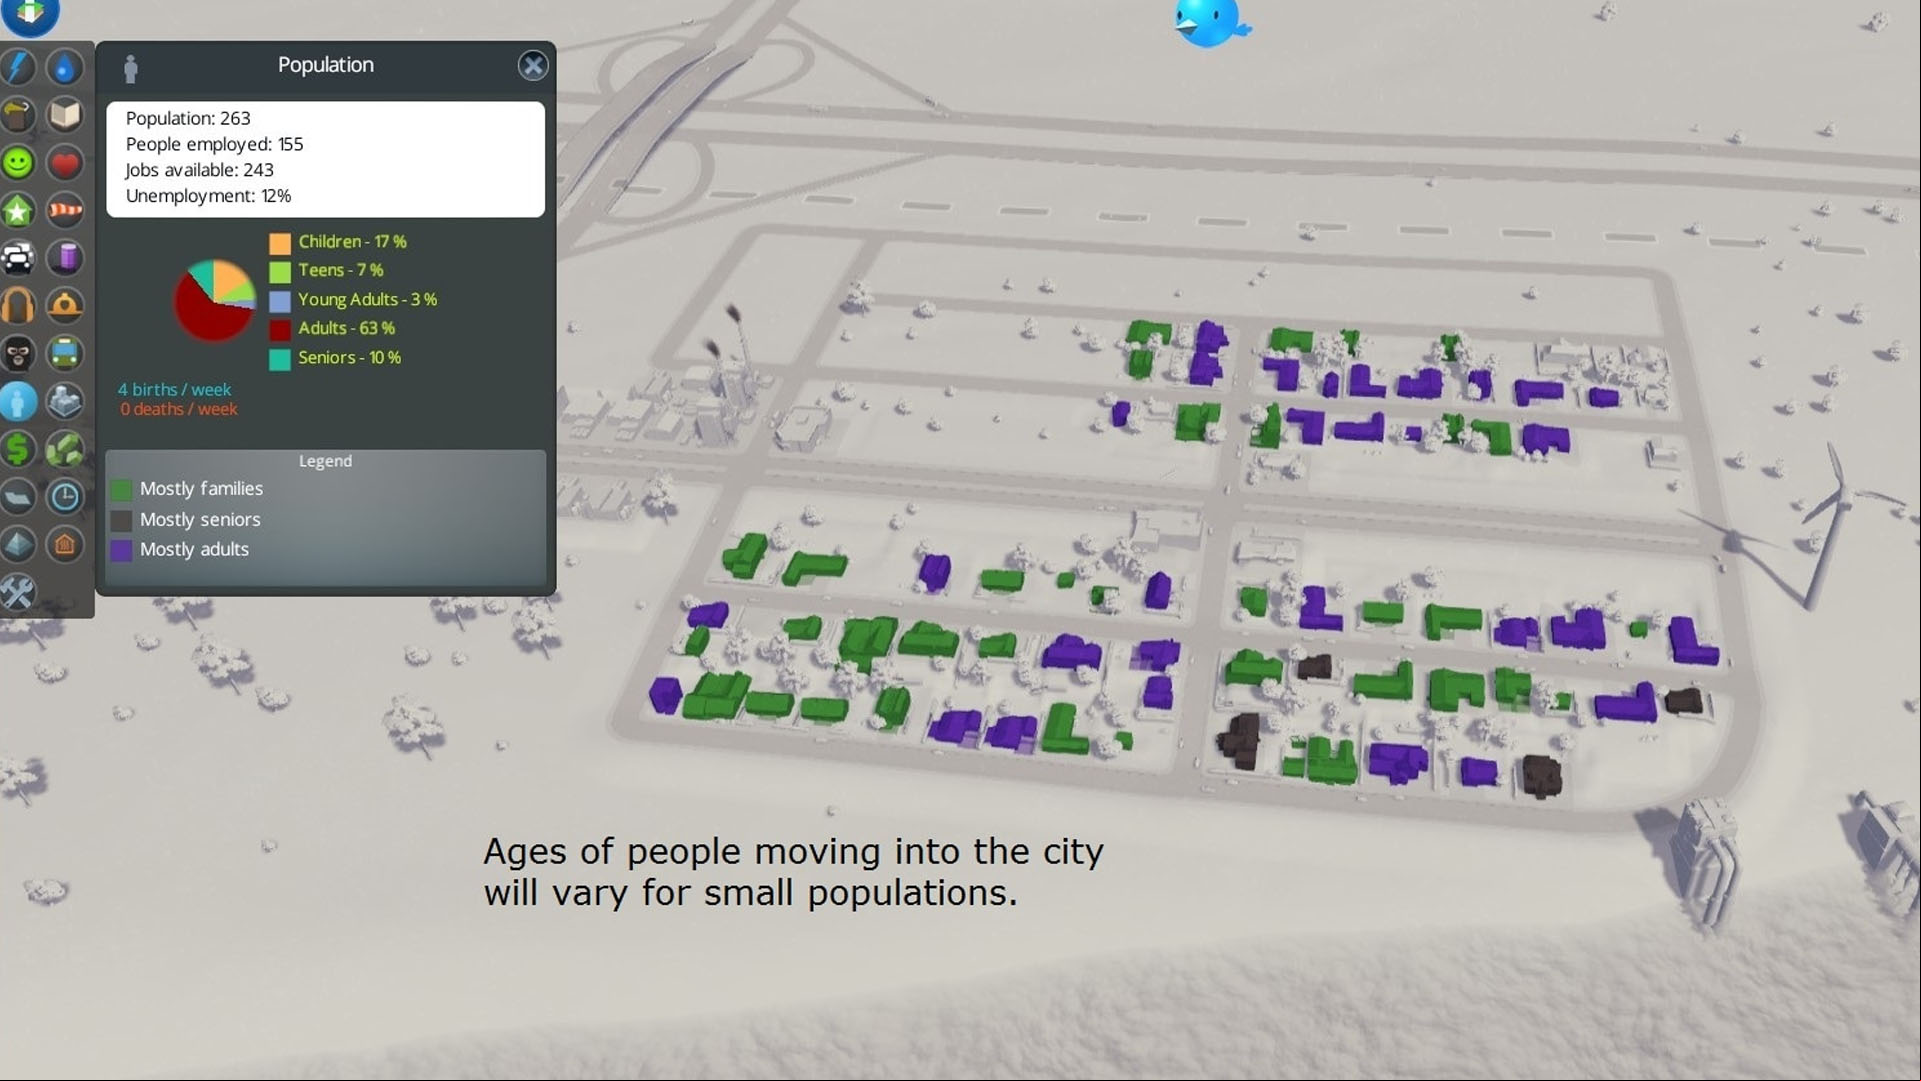Click the 'Population: 263' text
This screenshot has width=1921, height=1081.
pyautogui.click(x=188, y=118)
